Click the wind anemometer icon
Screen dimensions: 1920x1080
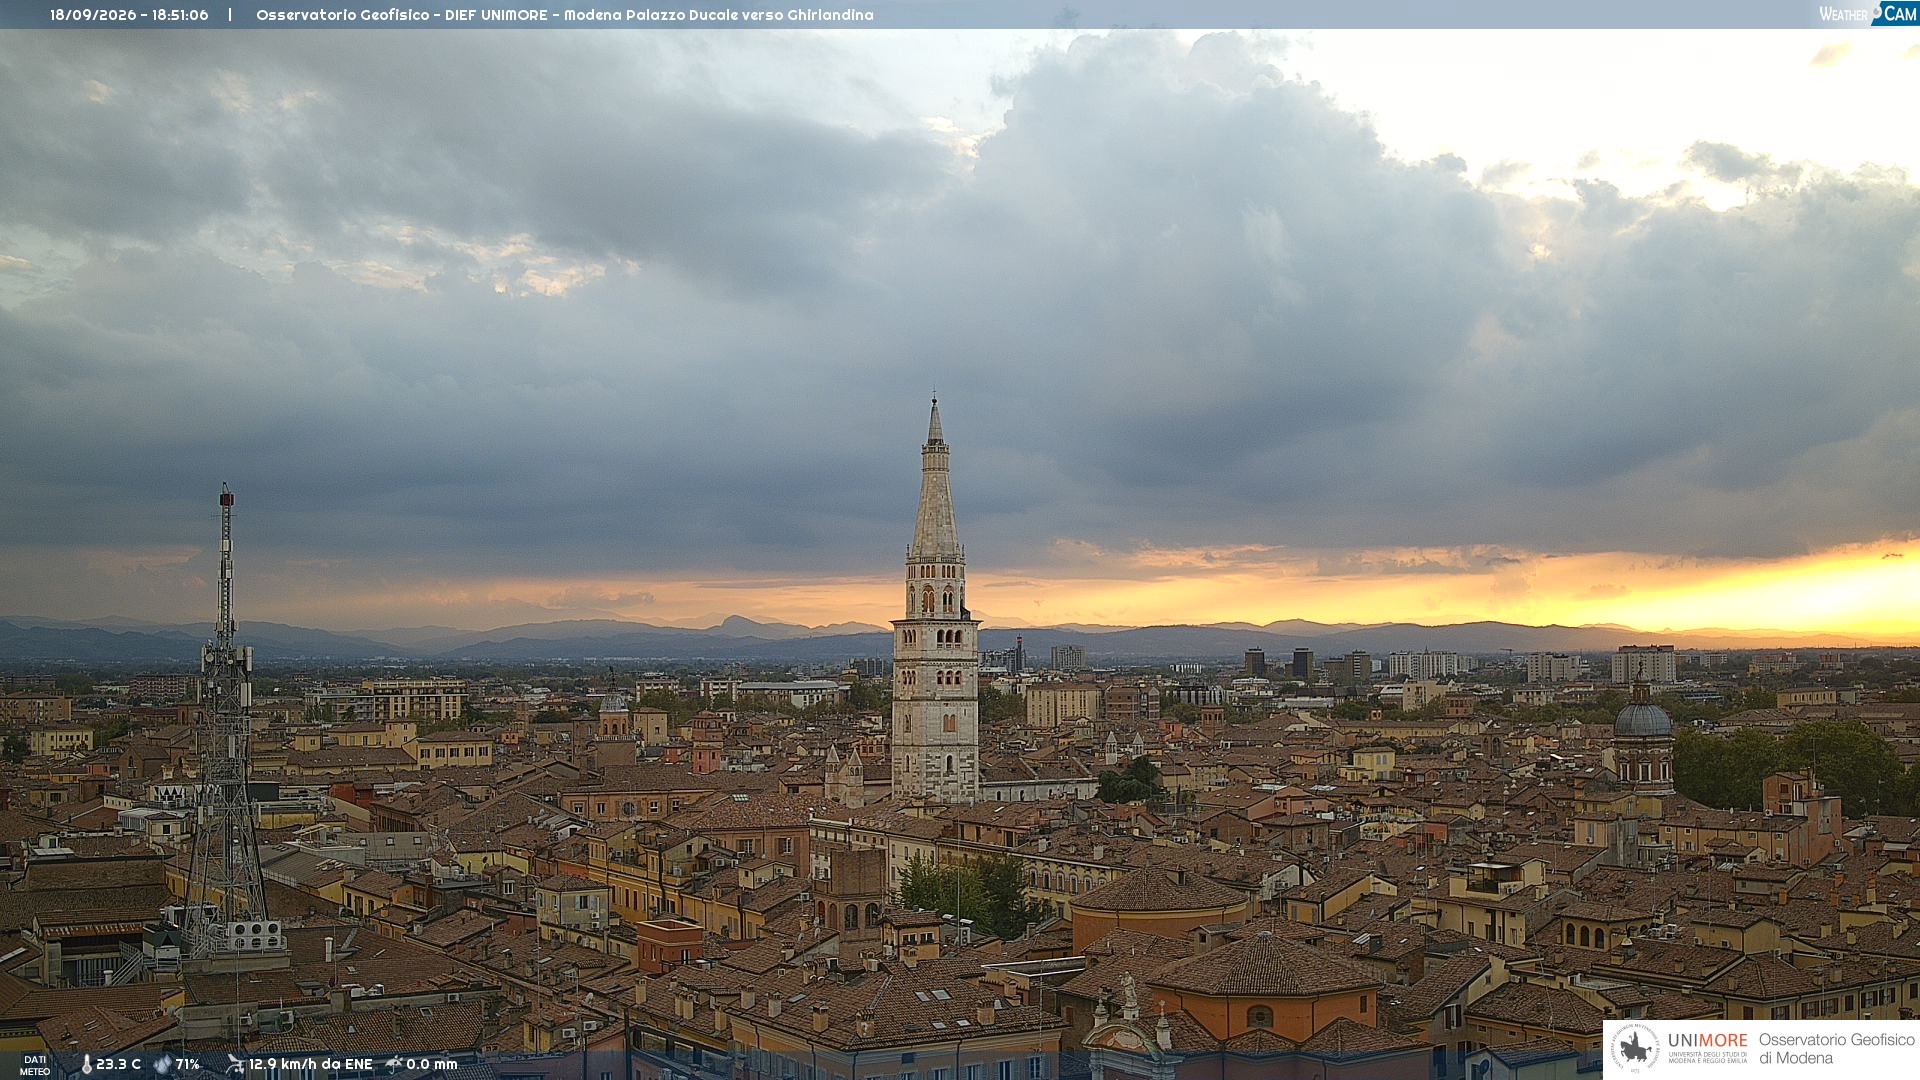click(235, 1064)
